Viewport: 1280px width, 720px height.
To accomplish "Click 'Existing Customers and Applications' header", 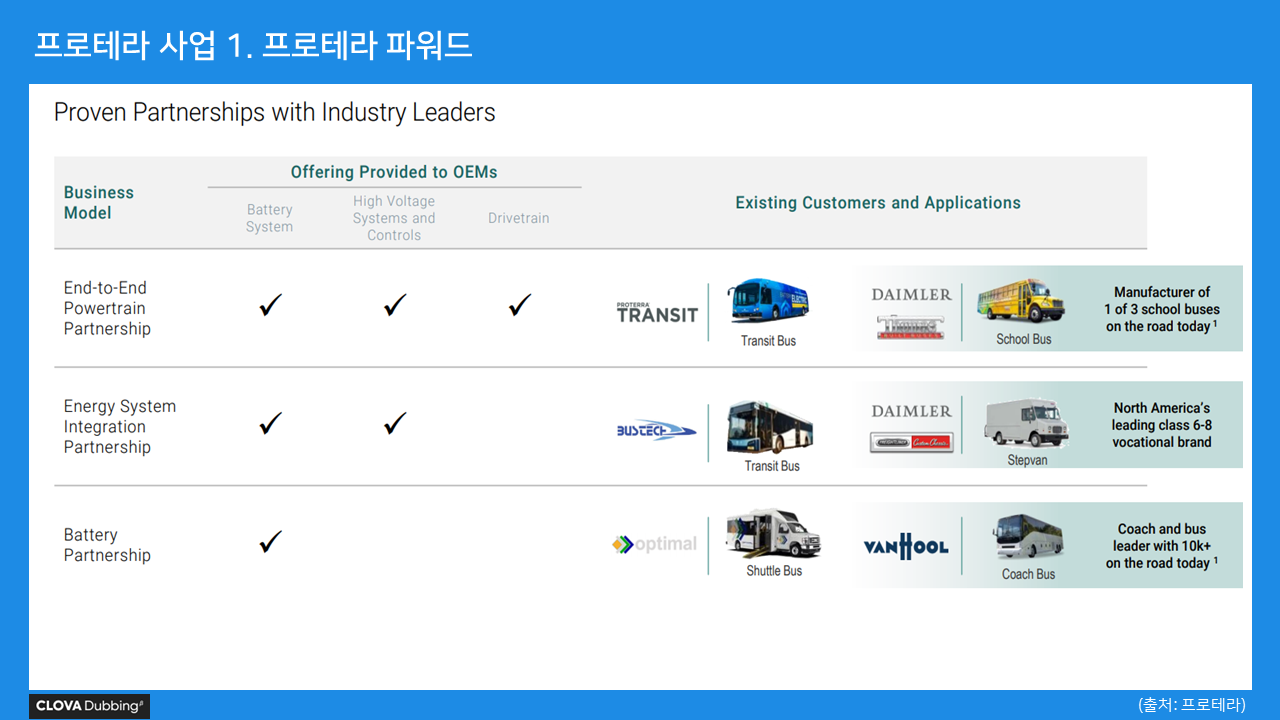I will [x=878, y=203].
